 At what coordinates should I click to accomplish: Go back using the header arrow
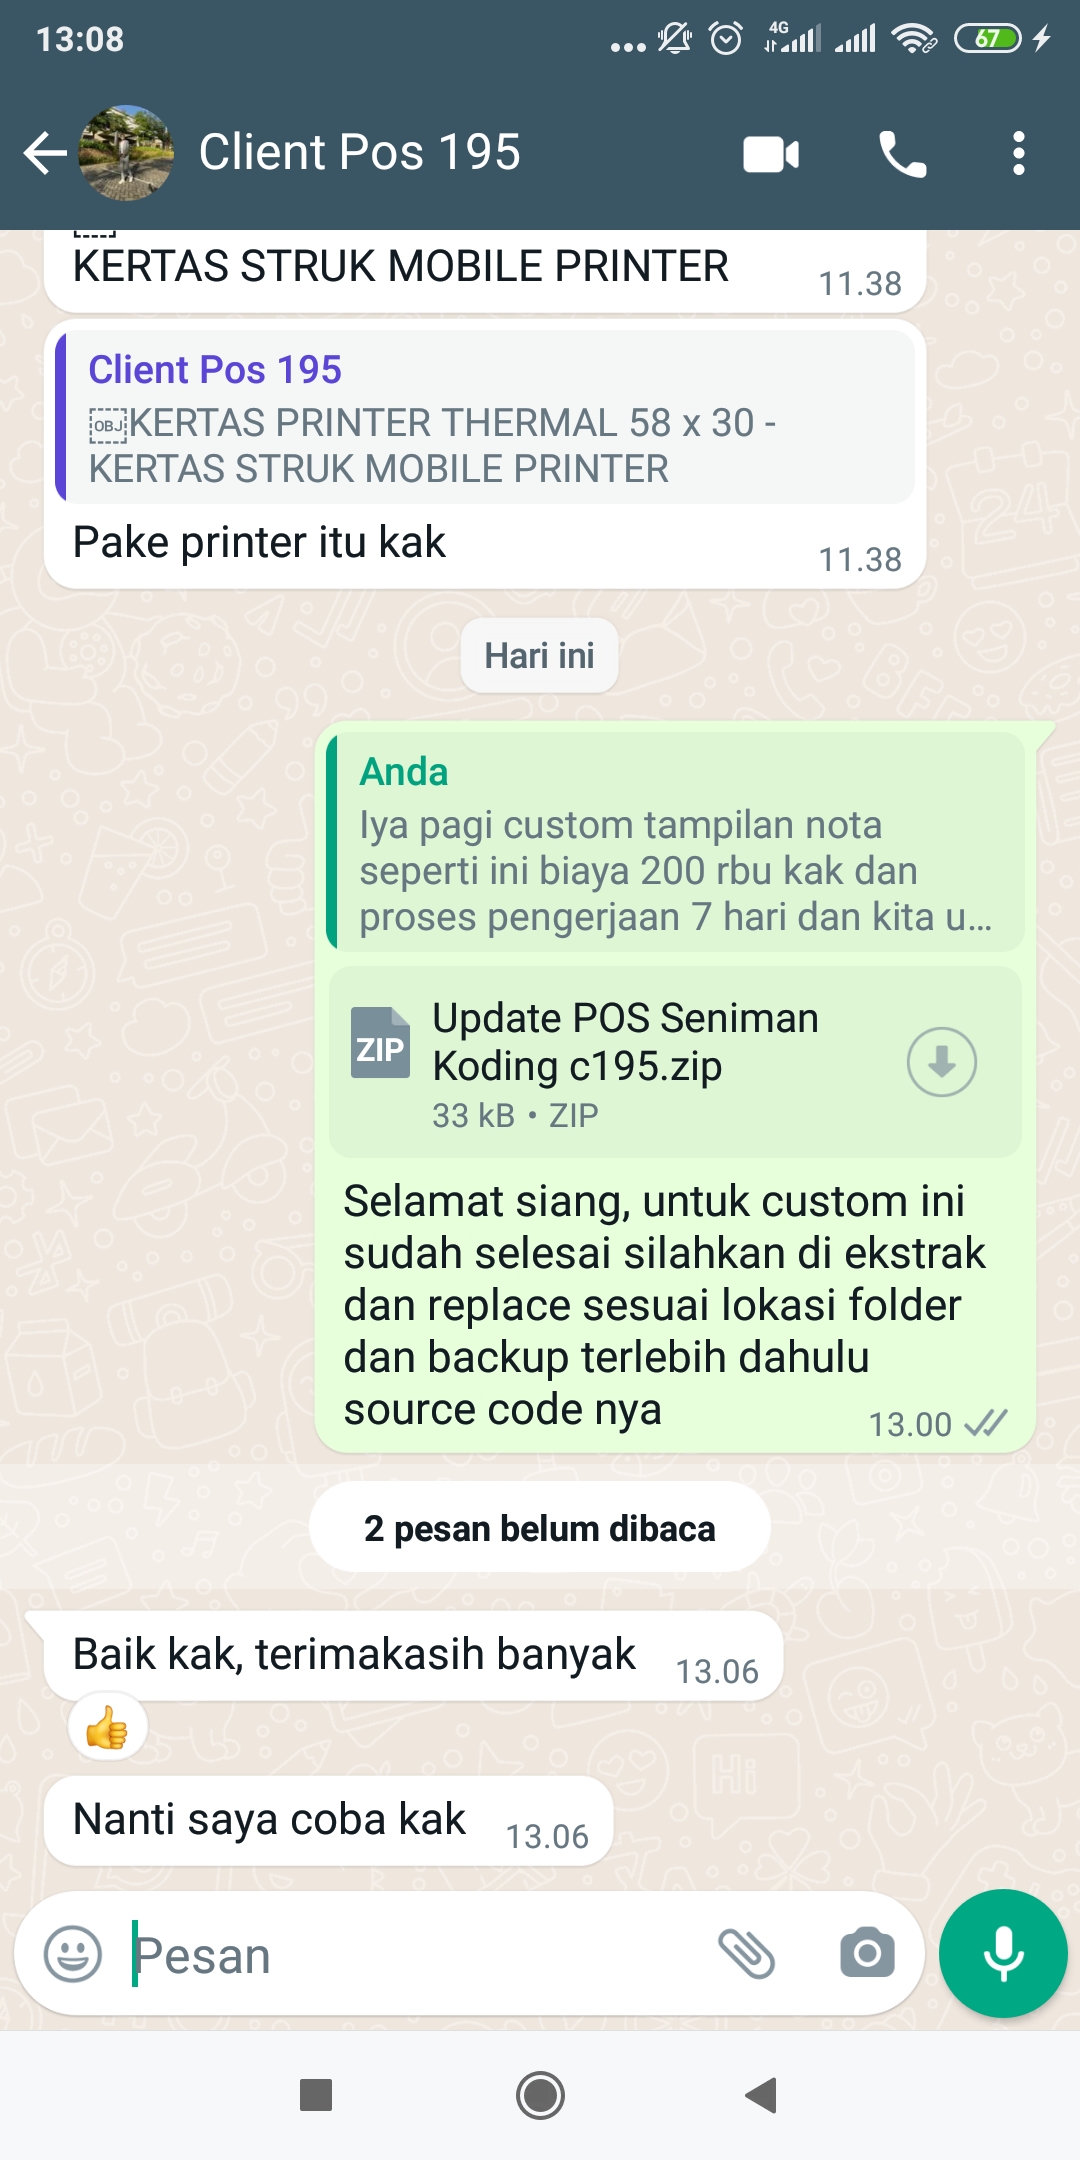coord(45,153)
